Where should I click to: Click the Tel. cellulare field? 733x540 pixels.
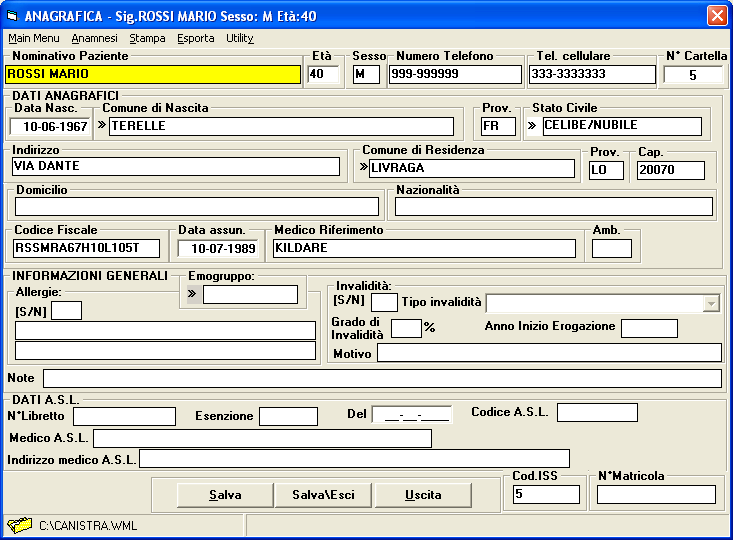click(x=592, y=74)
